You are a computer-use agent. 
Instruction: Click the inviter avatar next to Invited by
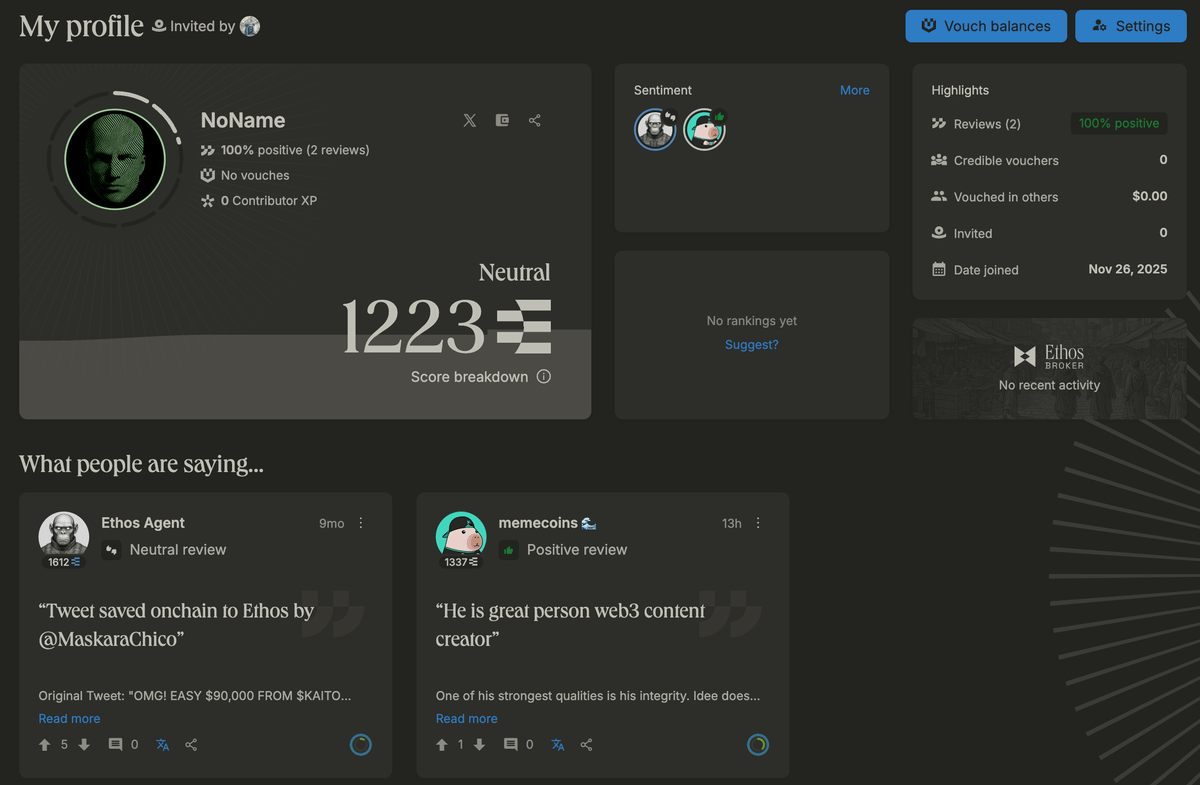click(250, 27)
